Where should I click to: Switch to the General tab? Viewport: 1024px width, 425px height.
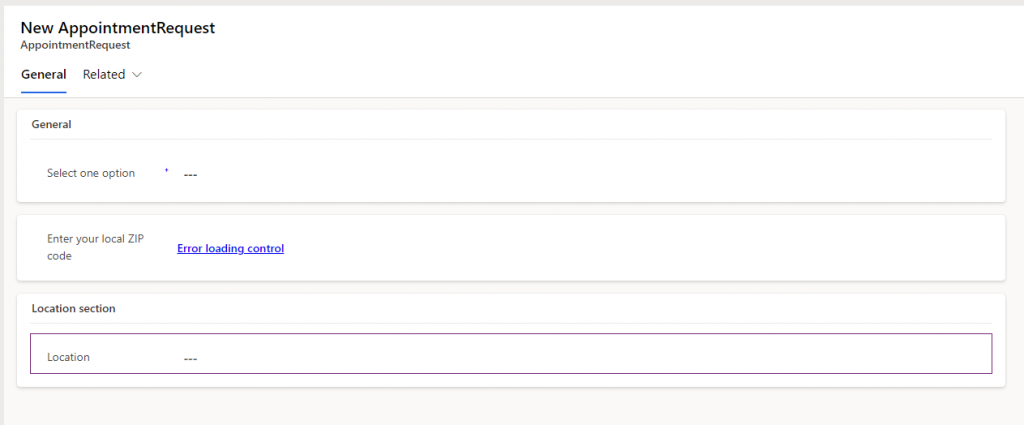(43, 75)
